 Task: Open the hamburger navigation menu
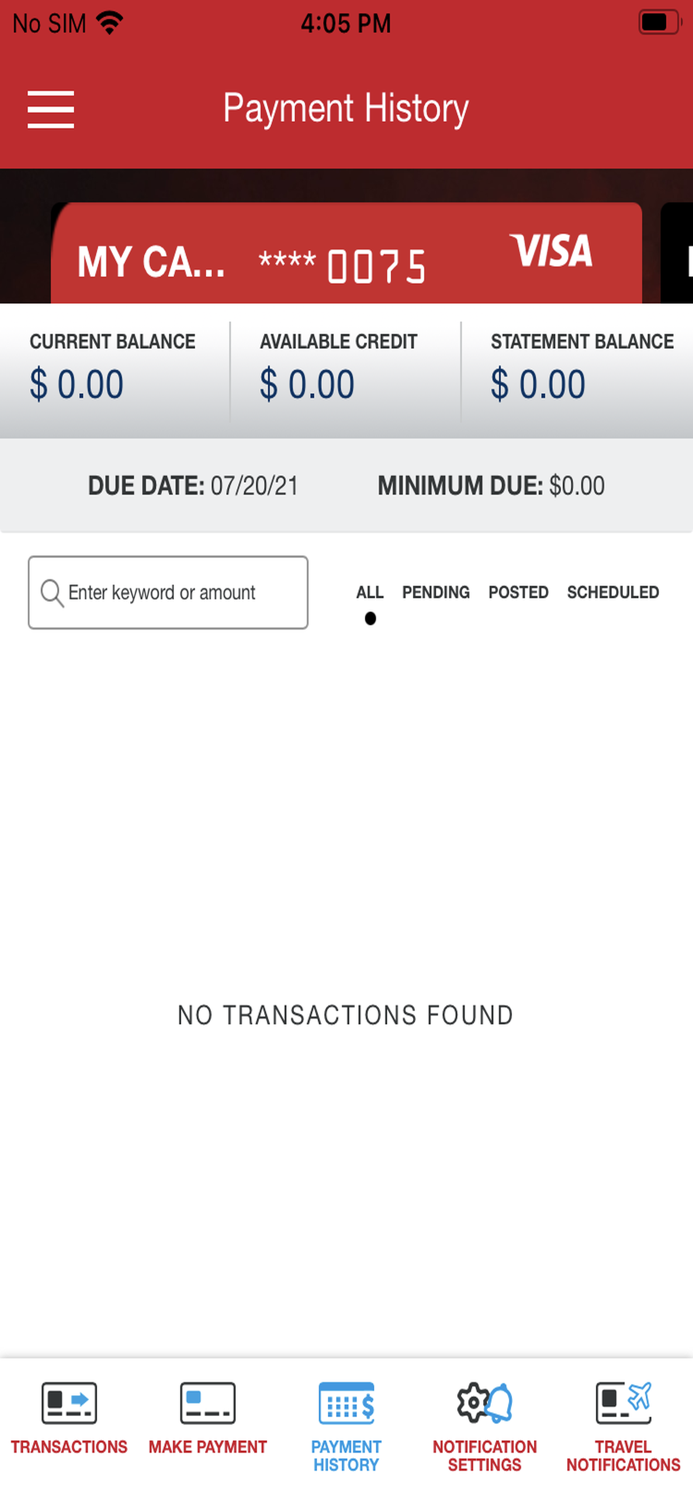[50, 109]
